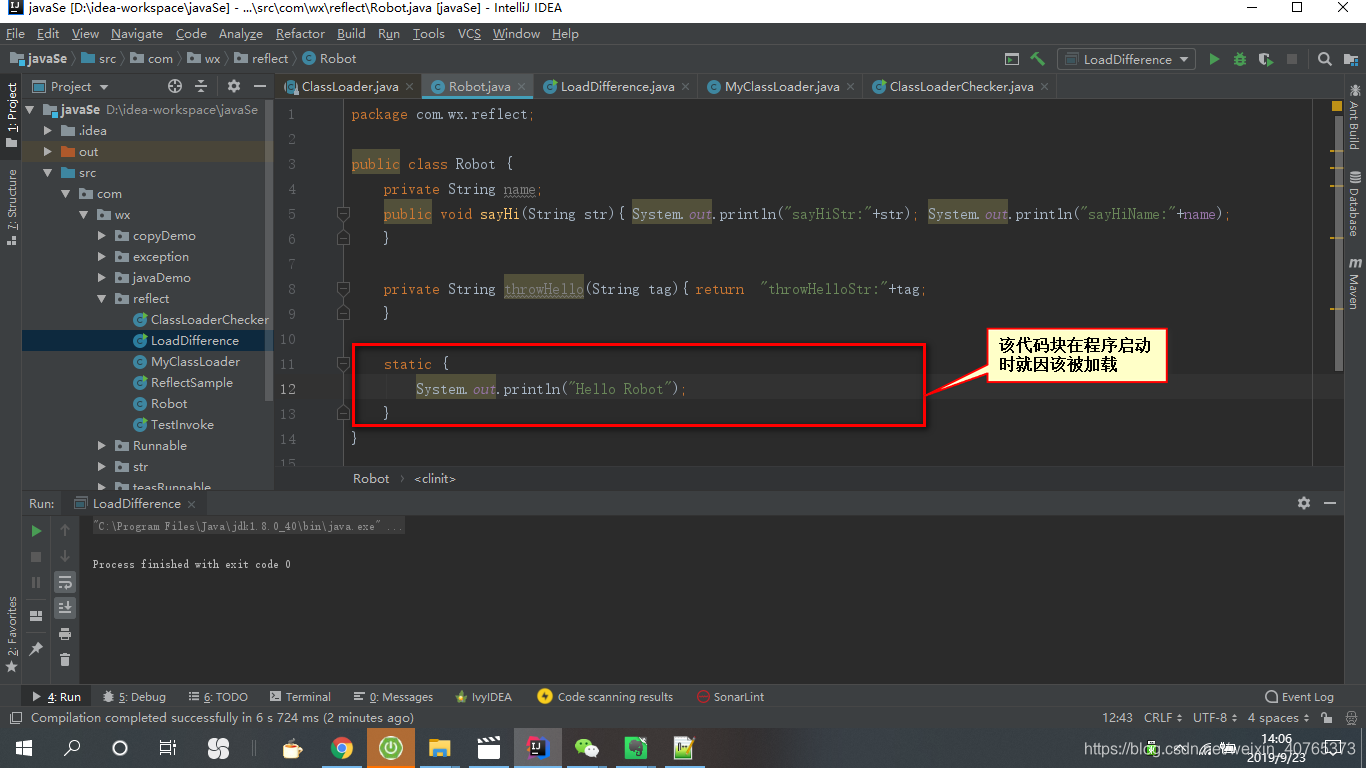The image size is (1366, 768).
Task: Open Search Everywhere magnifier icon
Action: coord(1325,59)
